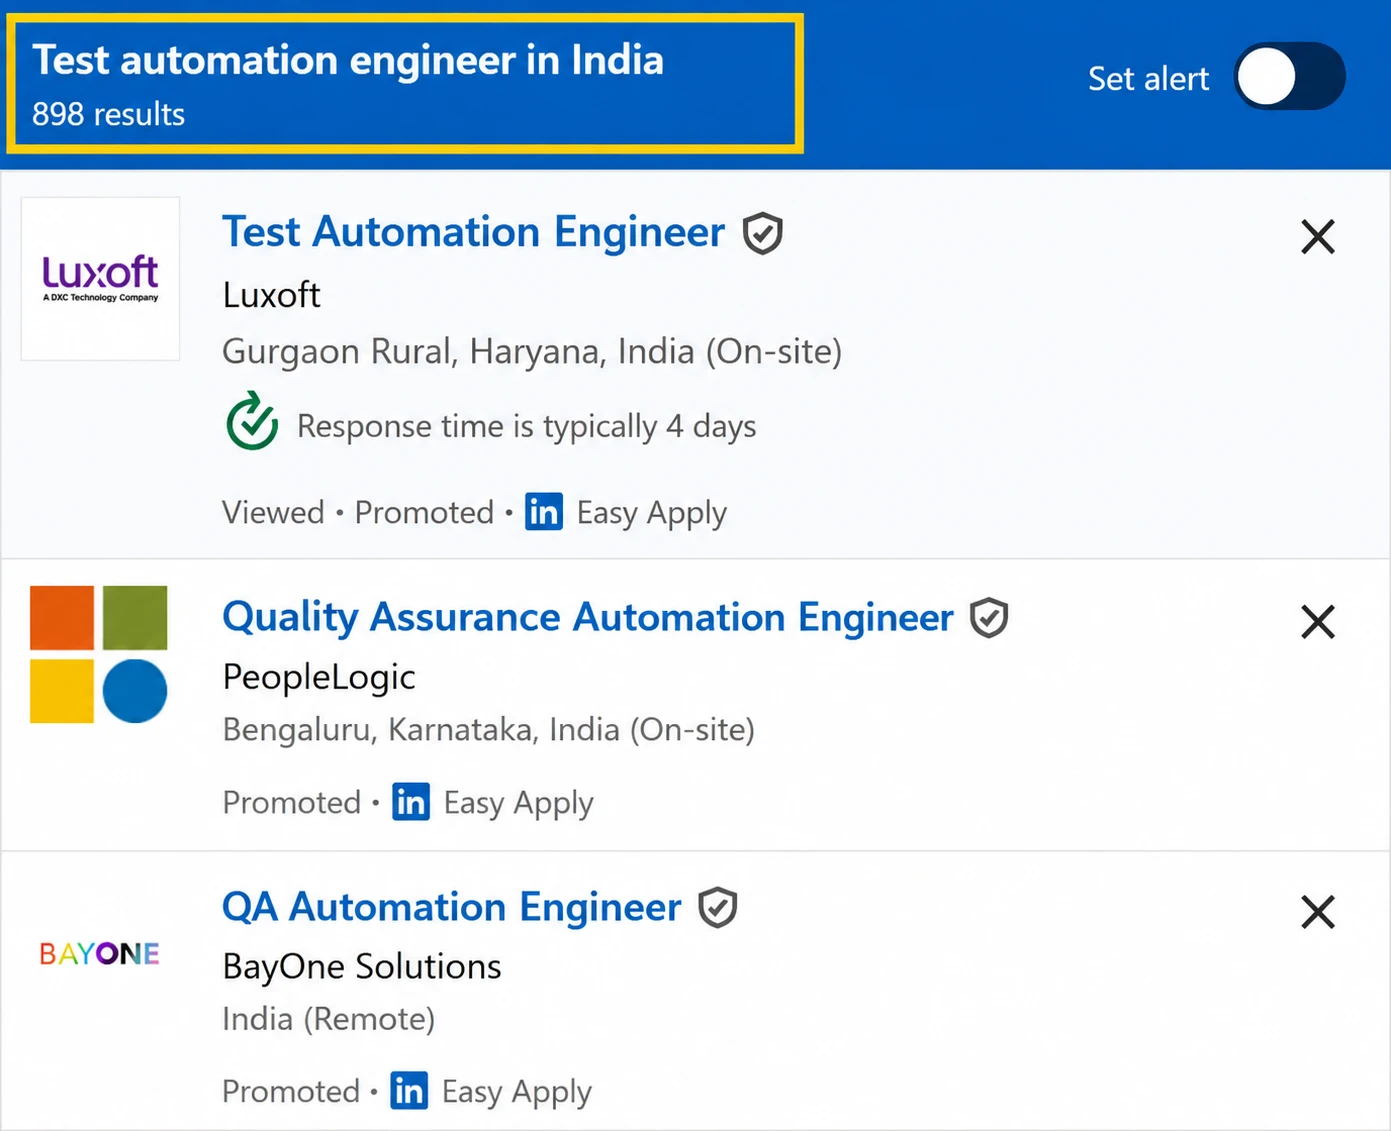Screen dimensions: 1391x1131
Task: Click verified shield beside Quality Assurance Automation Engineer
Action: (x=989, y=618)
